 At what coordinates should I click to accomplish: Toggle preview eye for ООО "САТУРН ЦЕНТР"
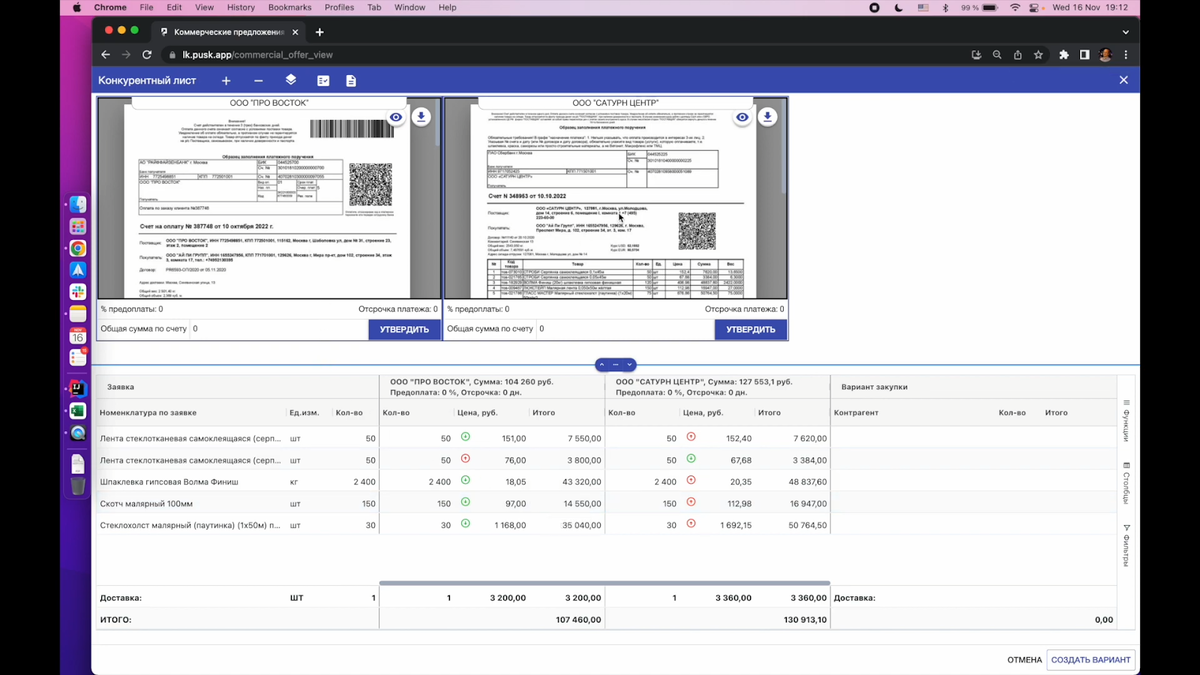pyautogui.click(x=742, y=117)
